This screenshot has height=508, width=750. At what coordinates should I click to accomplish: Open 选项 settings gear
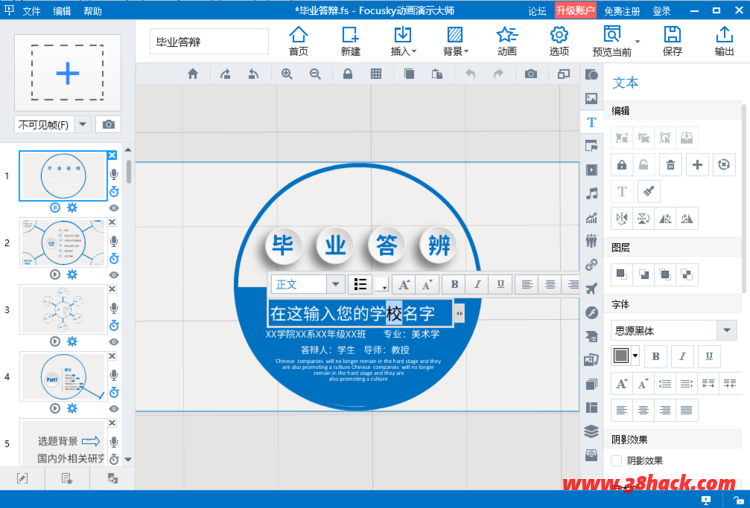[559, 41]
